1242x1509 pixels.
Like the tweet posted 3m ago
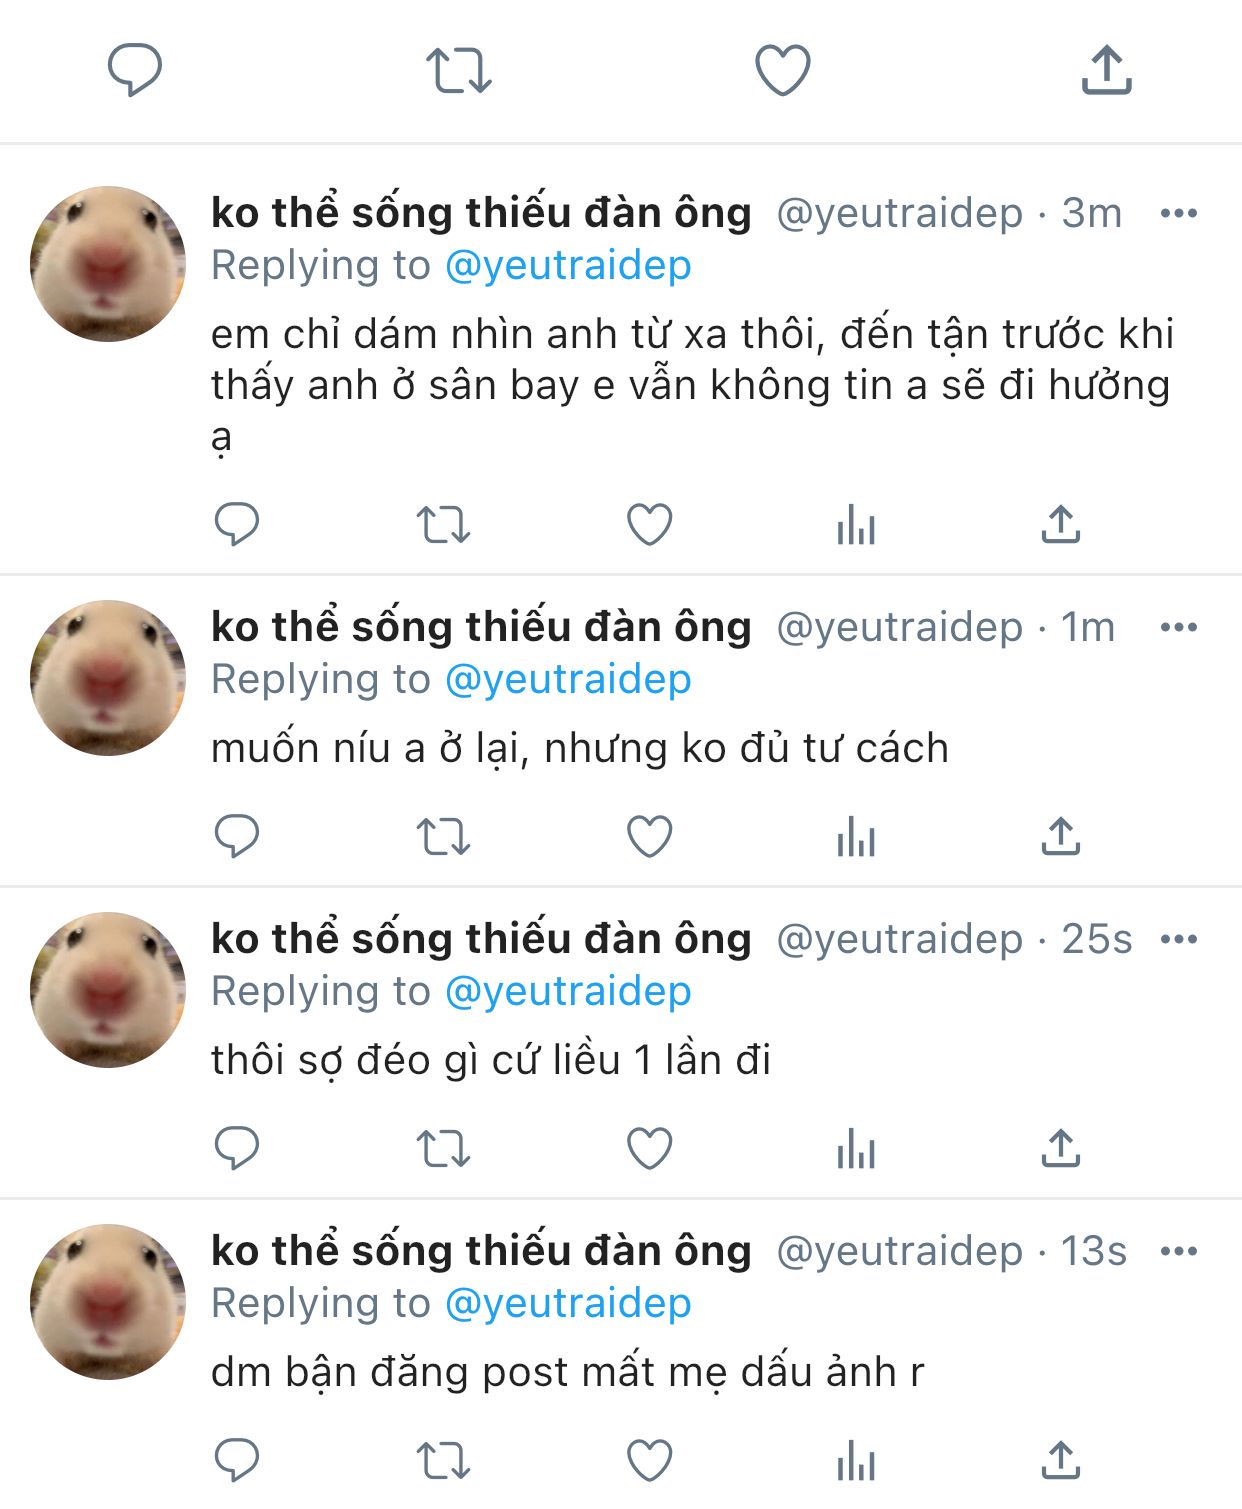649,524
